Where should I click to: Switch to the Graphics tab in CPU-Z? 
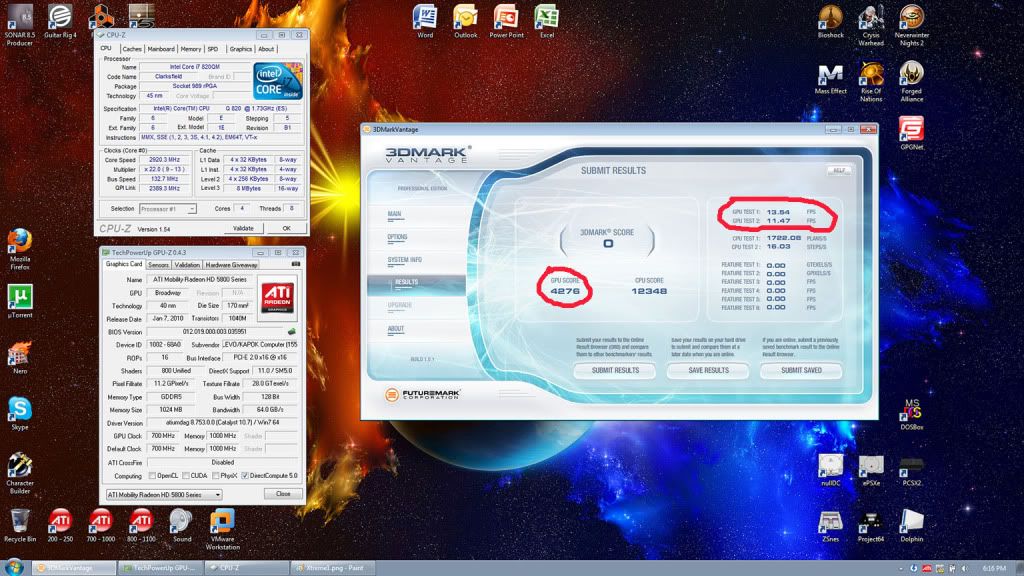pos(240,49)
